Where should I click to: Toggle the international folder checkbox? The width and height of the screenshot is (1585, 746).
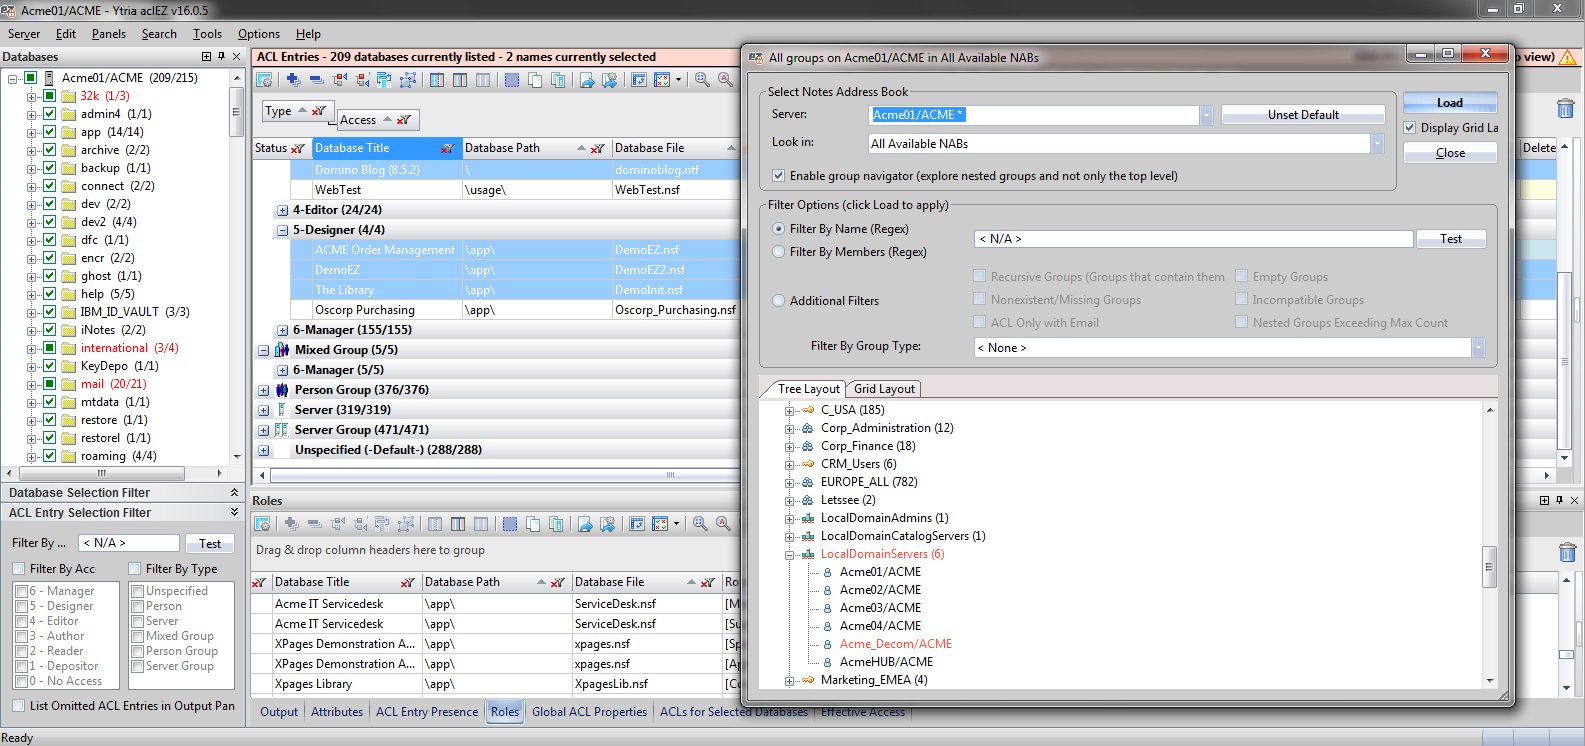coord(49,348)
